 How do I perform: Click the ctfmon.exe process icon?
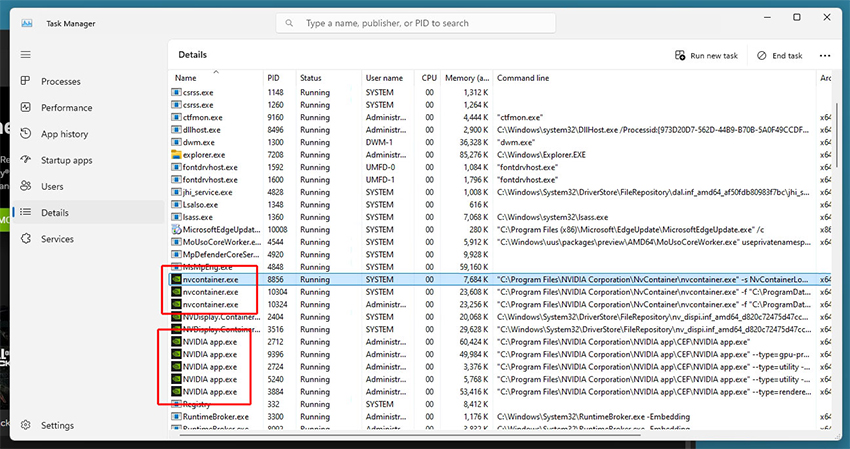coord(176,117)
